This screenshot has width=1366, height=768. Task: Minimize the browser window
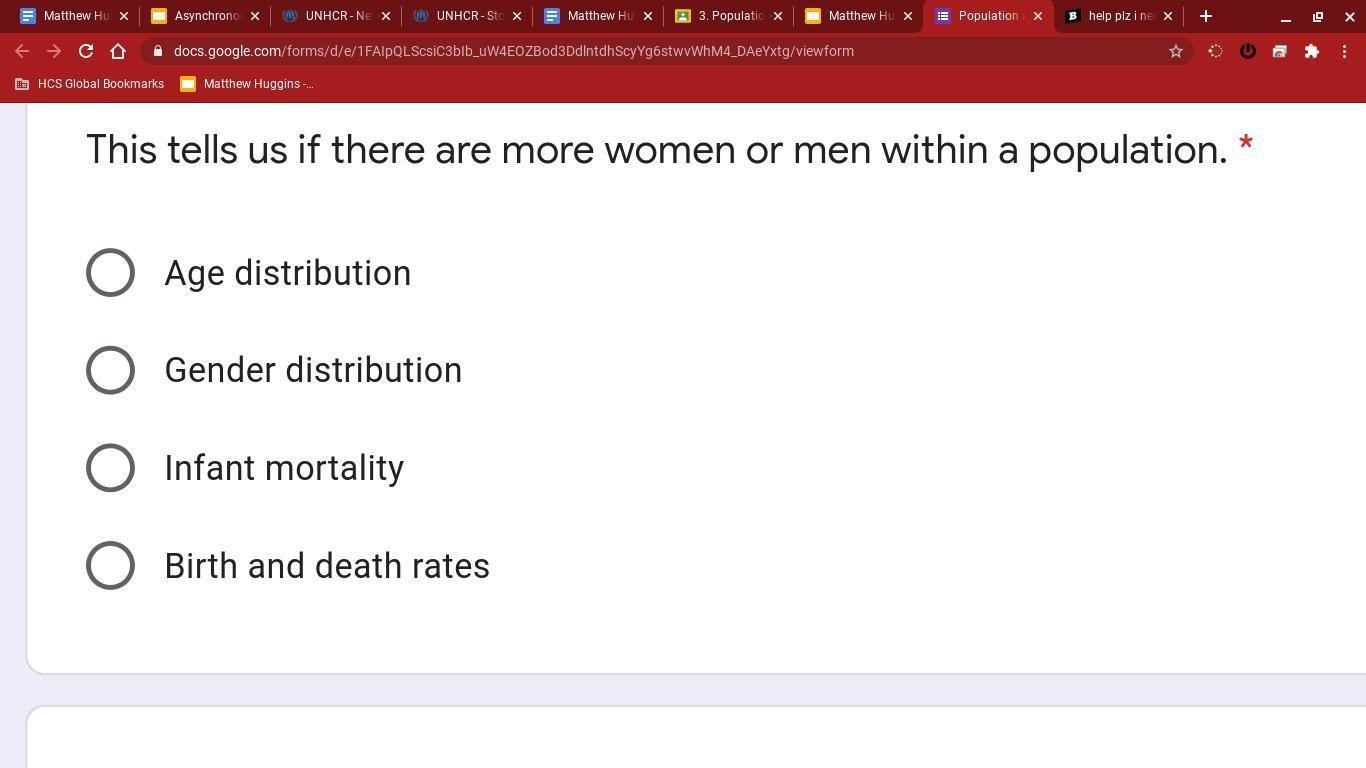1286,16
